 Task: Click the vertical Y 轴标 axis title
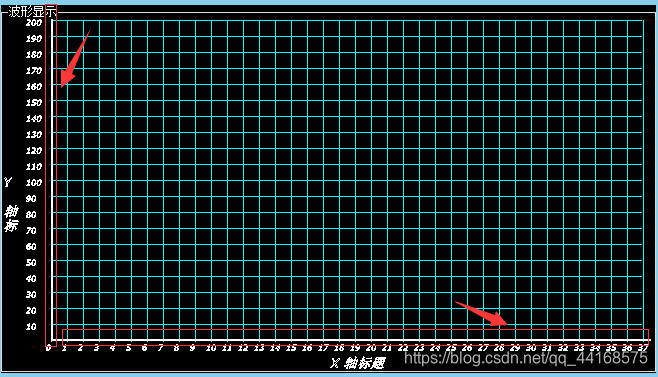[x=10, y=204]
